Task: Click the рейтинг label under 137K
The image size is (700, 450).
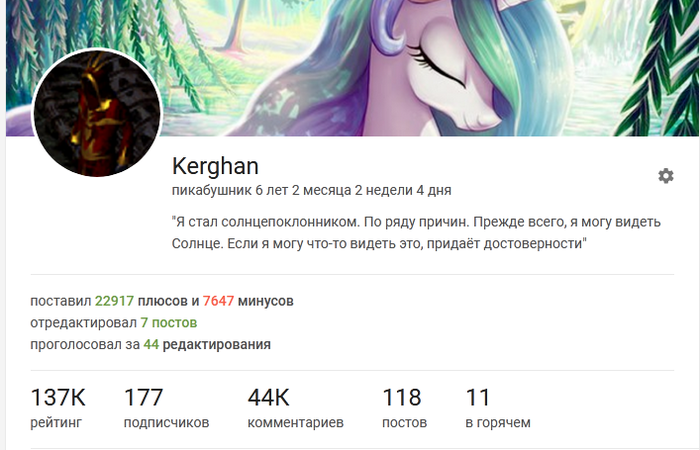Action: click(x=56, y=422)
